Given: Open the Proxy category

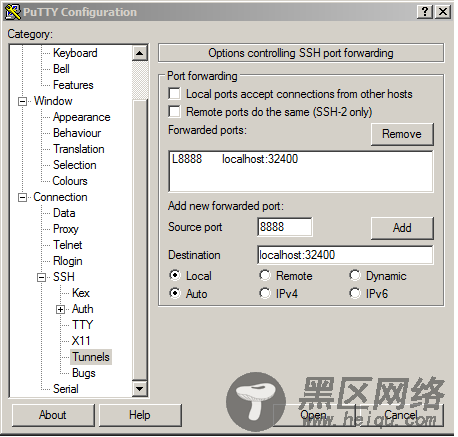Looking at the screenshot, I should [66, 229].
